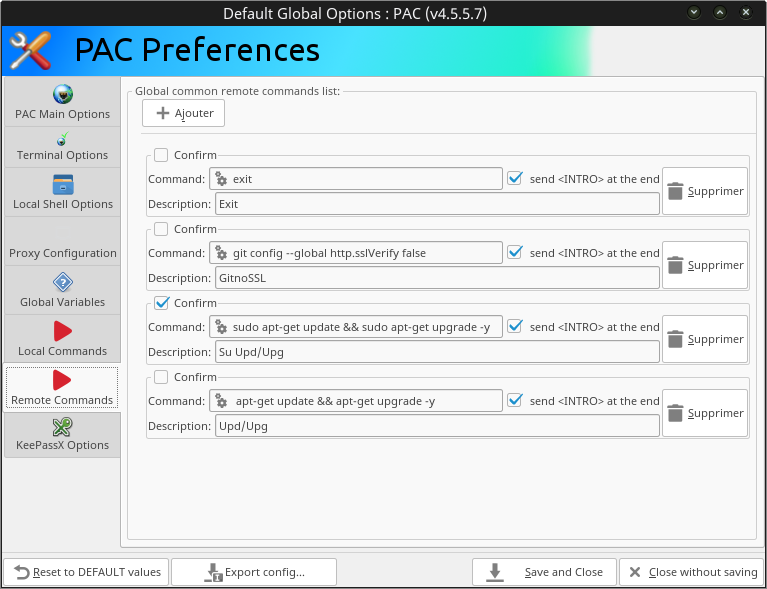
Task: Minimize the window using the title bar down-arrow button
Action: [694, 12]
